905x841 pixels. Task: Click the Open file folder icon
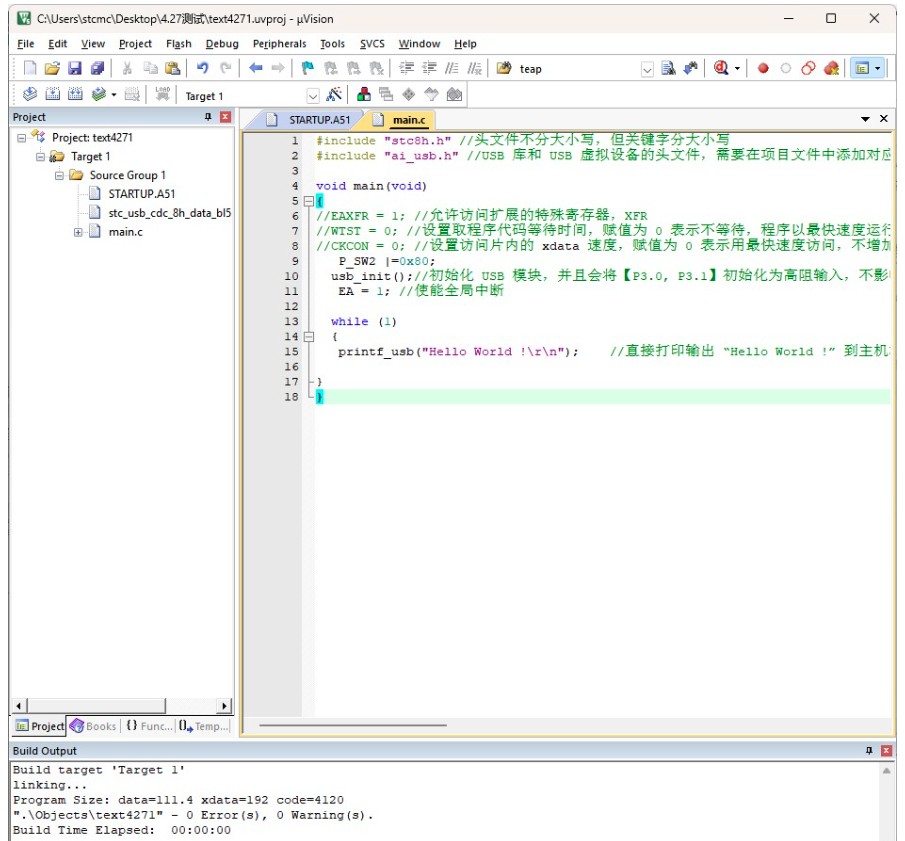(52, 68)
